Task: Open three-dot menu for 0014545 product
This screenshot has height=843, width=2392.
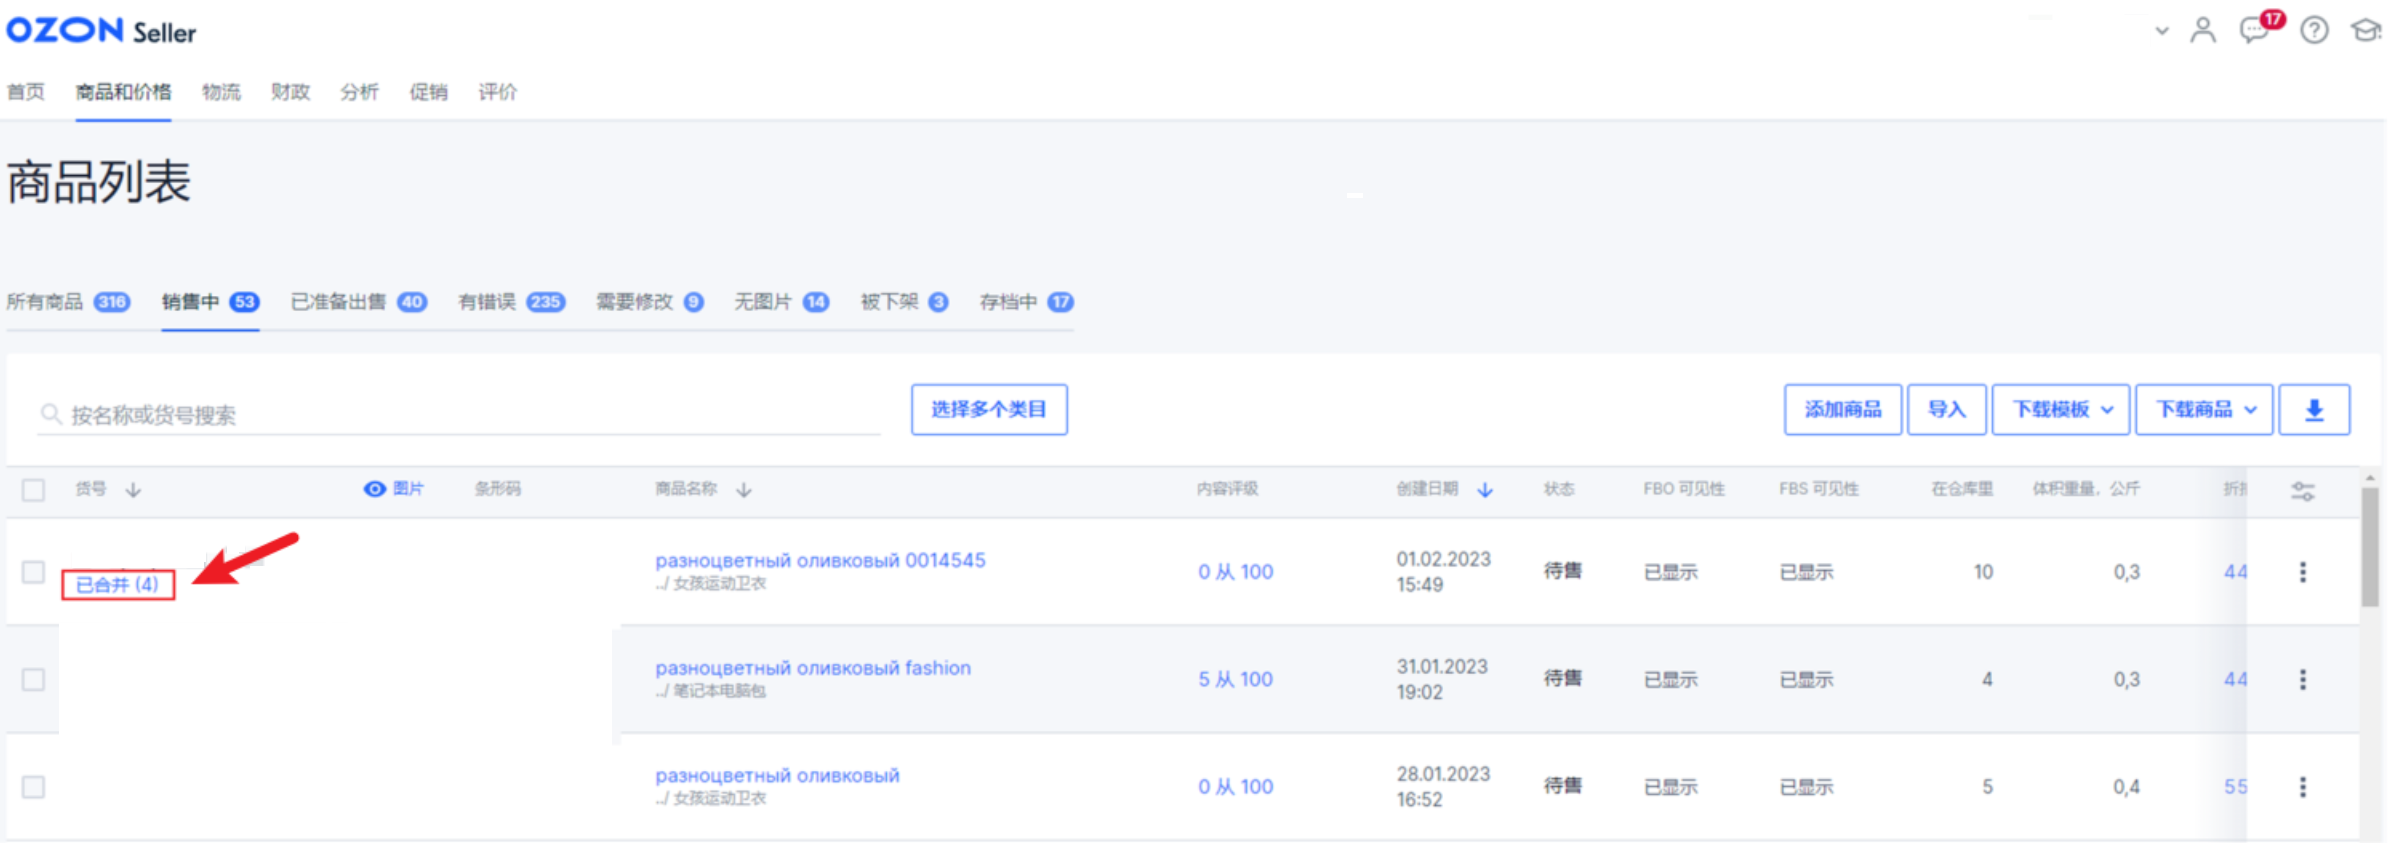Action: pyautogui.click(x=2303, y=572)
